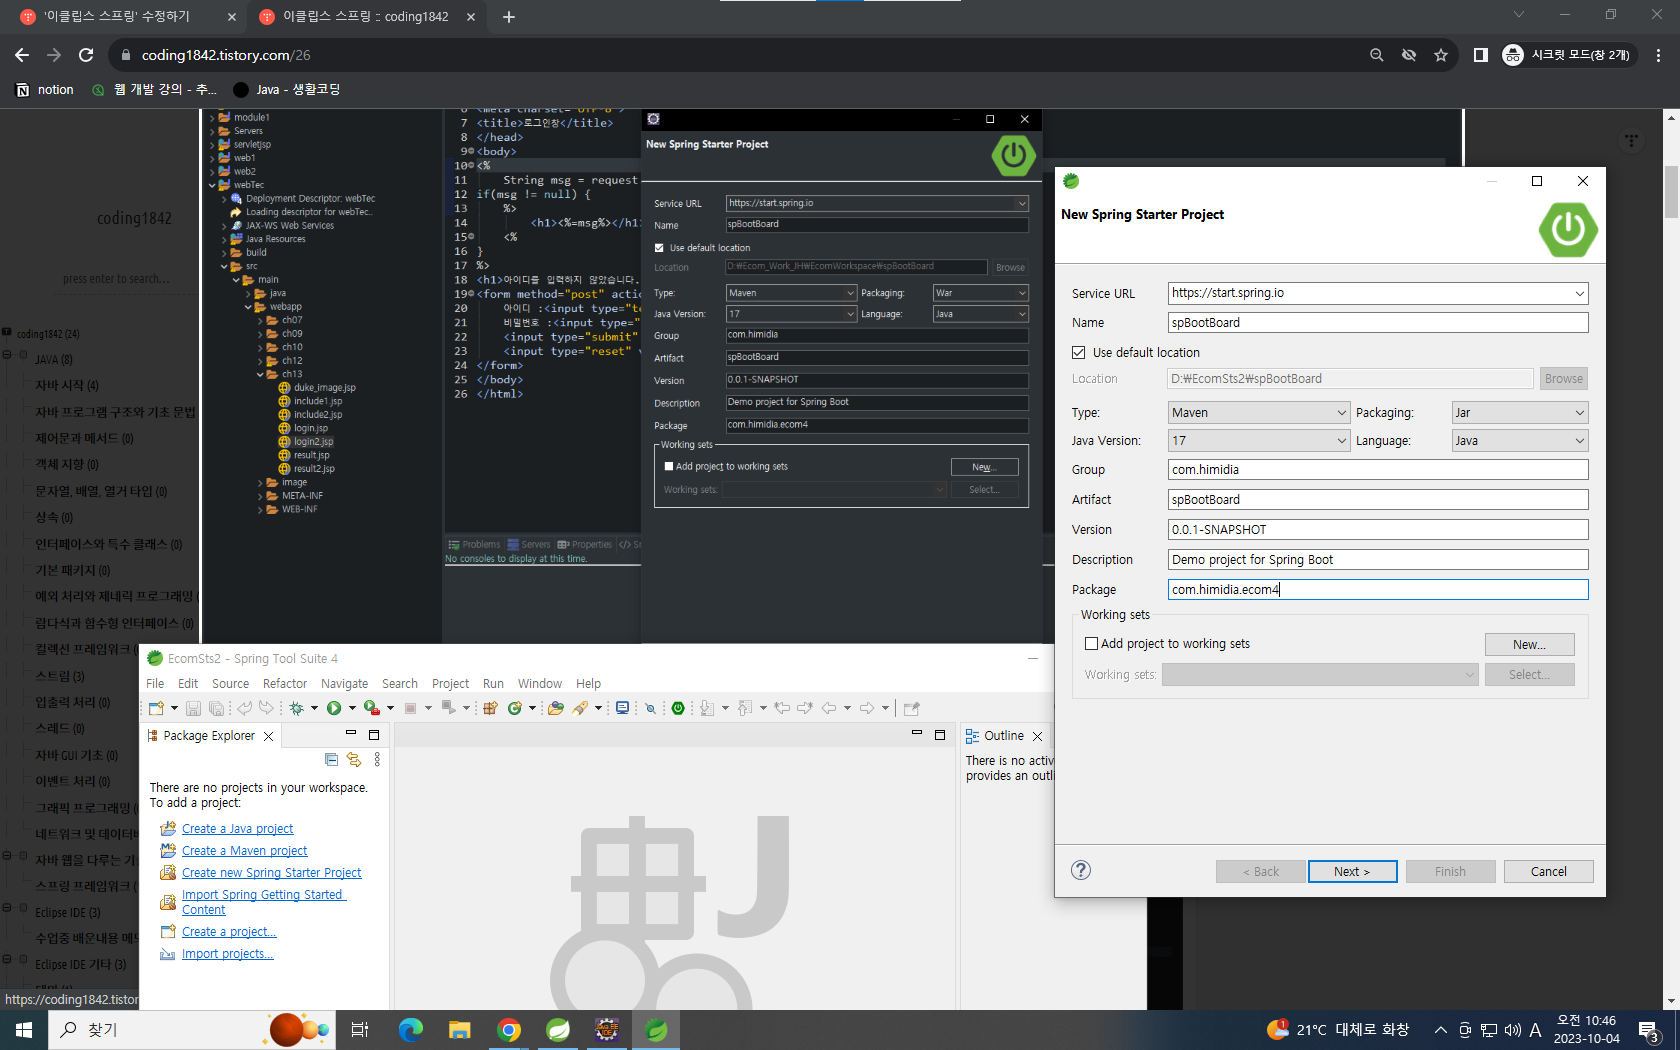Click the New wizard icon in STS toolbar
The height and width of the screenshot is (1050, 1680).
(x=156, y=708)
